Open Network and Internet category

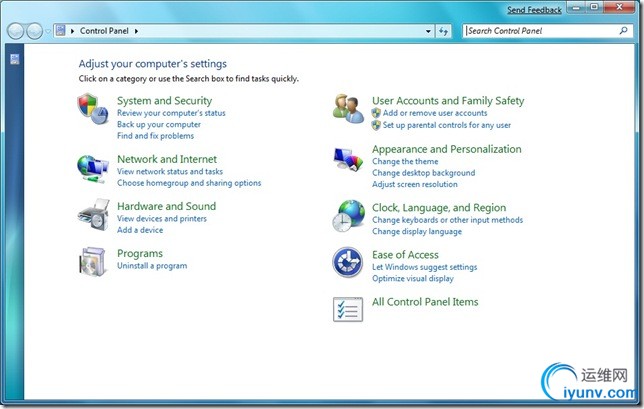tap(167, 159)
